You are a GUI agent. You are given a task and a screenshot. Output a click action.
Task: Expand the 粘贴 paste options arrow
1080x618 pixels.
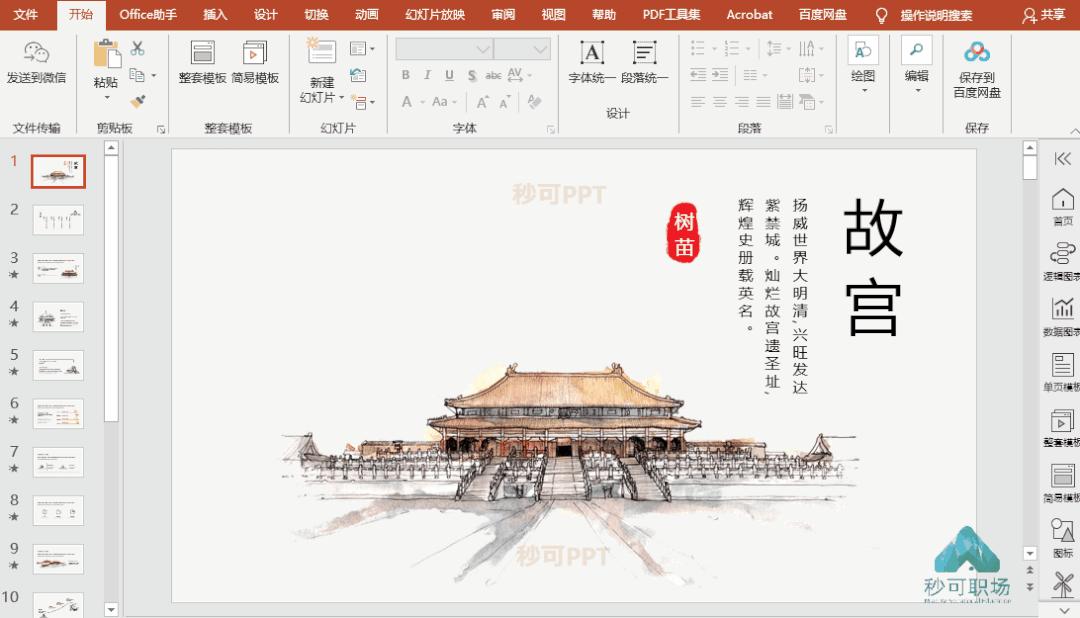pyautogui.click(x=107, y=98)
